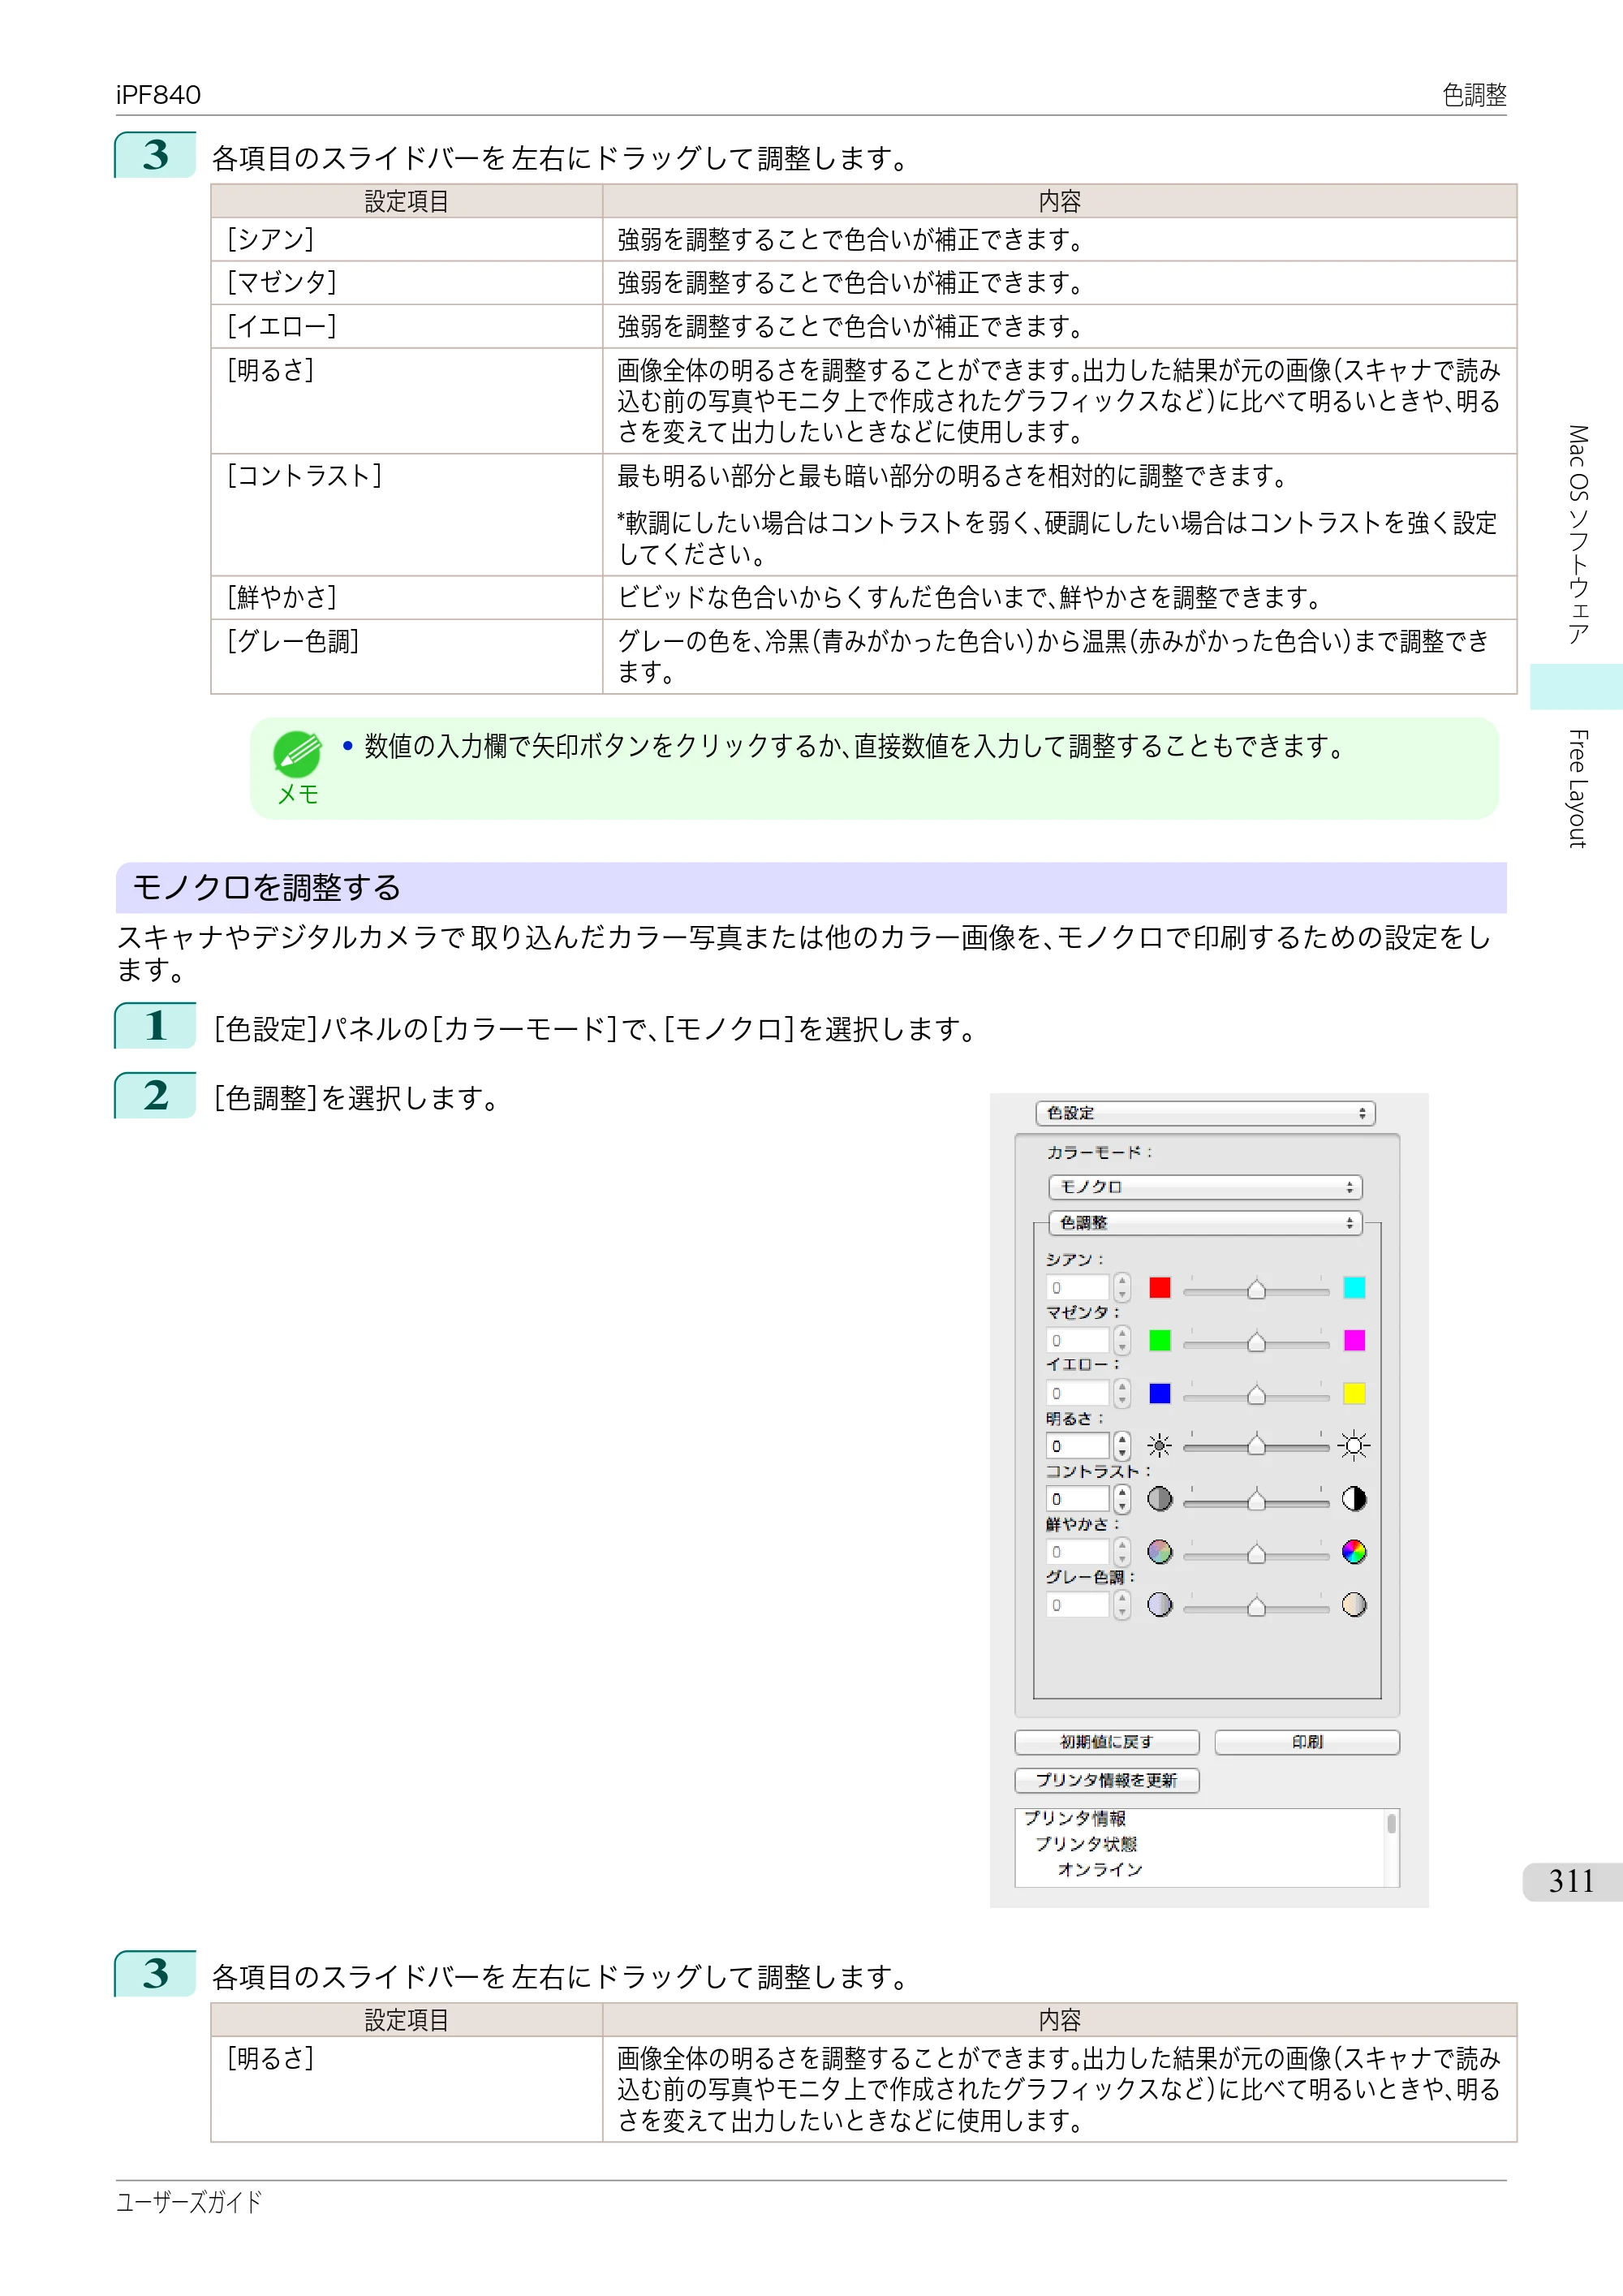
Task: Click the bright sun brightness icon
Action: (1354, 1446)
